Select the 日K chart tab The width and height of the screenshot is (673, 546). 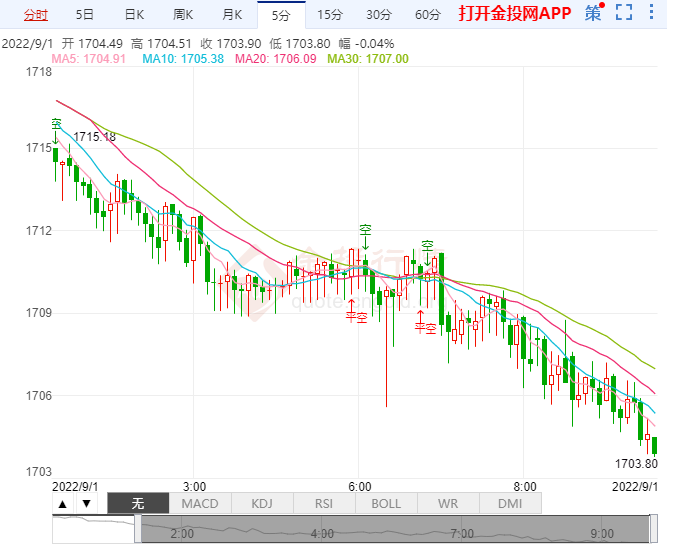click(x=134, y=15)
